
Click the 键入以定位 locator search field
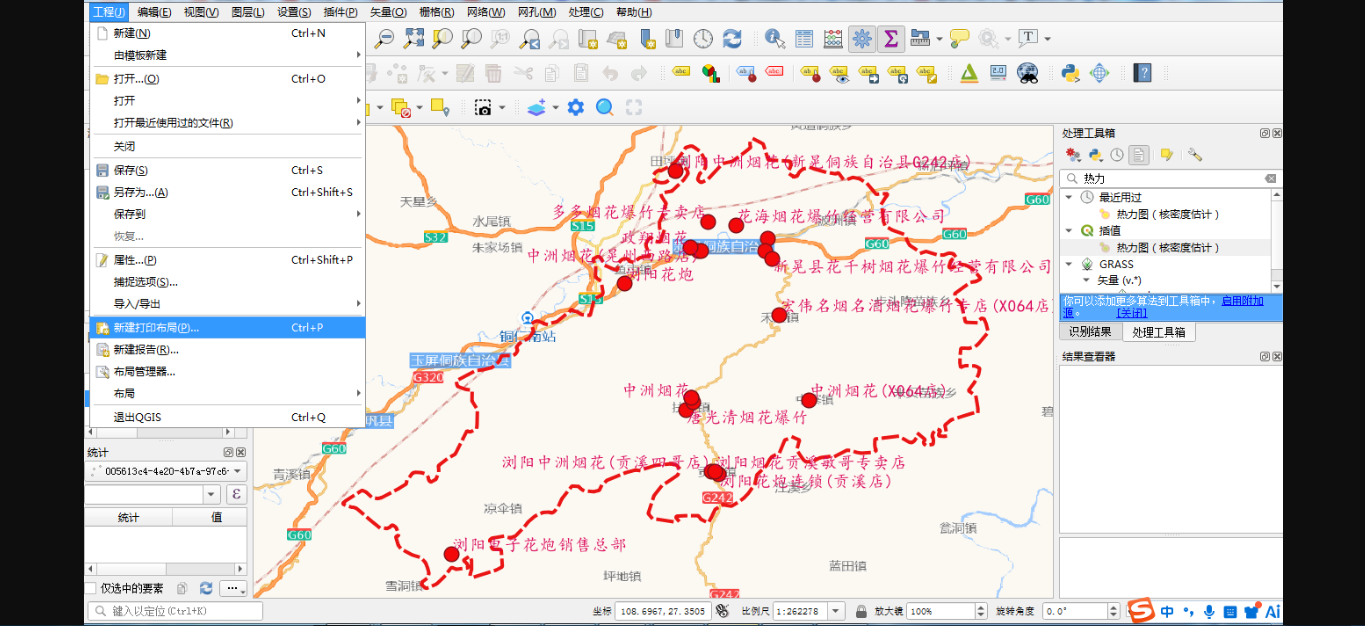(175, 611)
